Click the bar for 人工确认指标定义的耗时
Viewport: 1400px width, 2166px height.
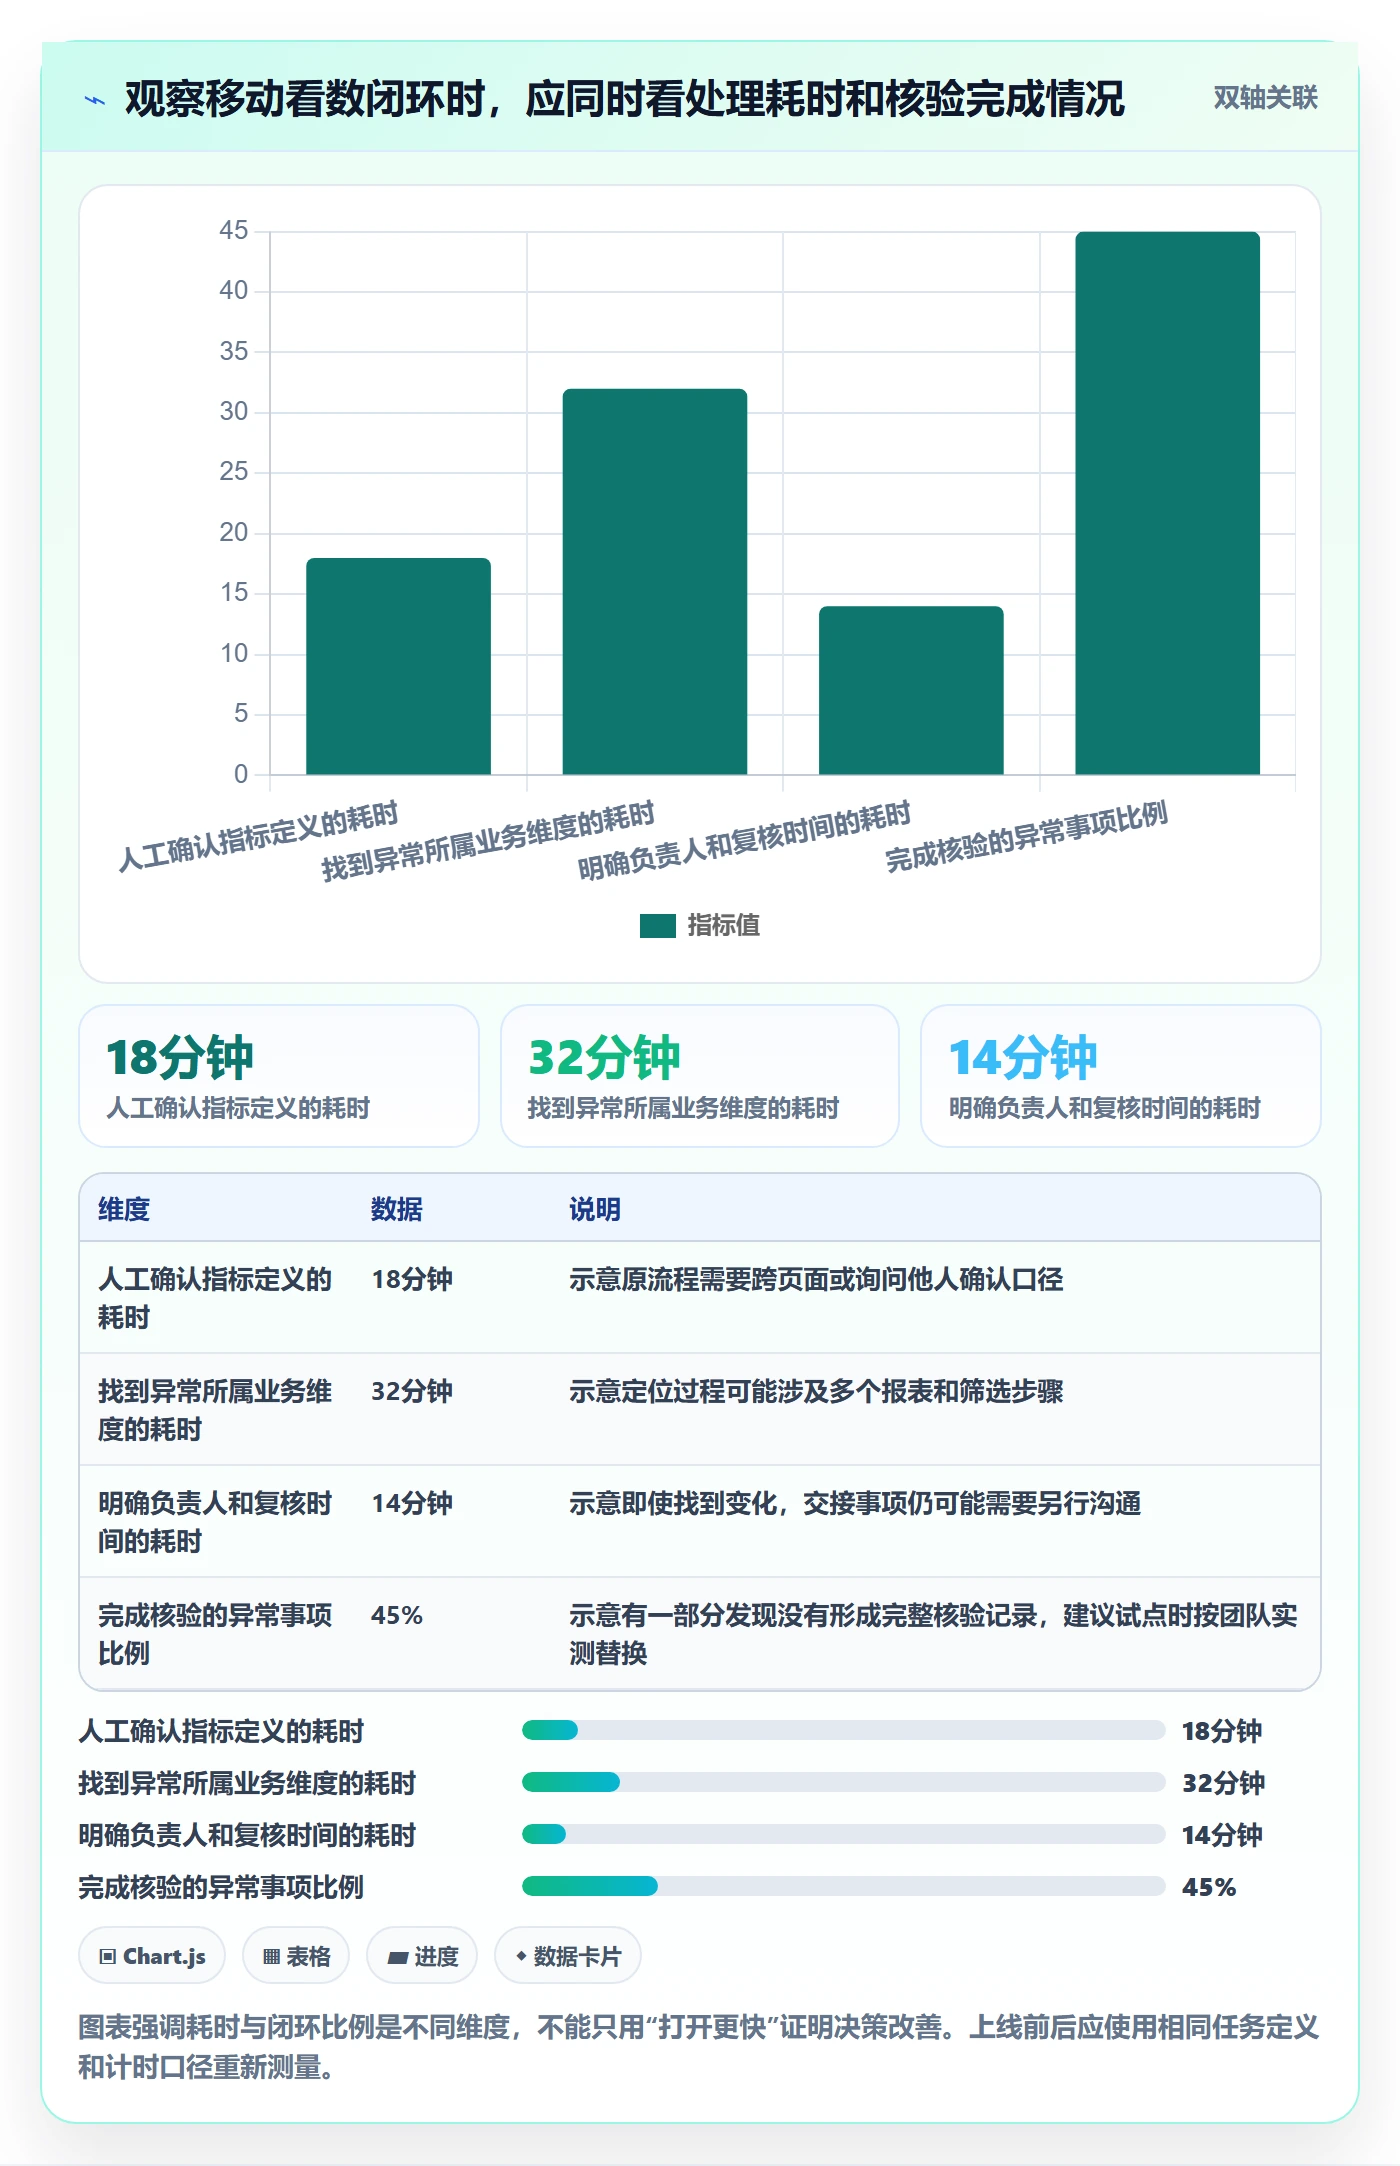(x=398, y=666)
